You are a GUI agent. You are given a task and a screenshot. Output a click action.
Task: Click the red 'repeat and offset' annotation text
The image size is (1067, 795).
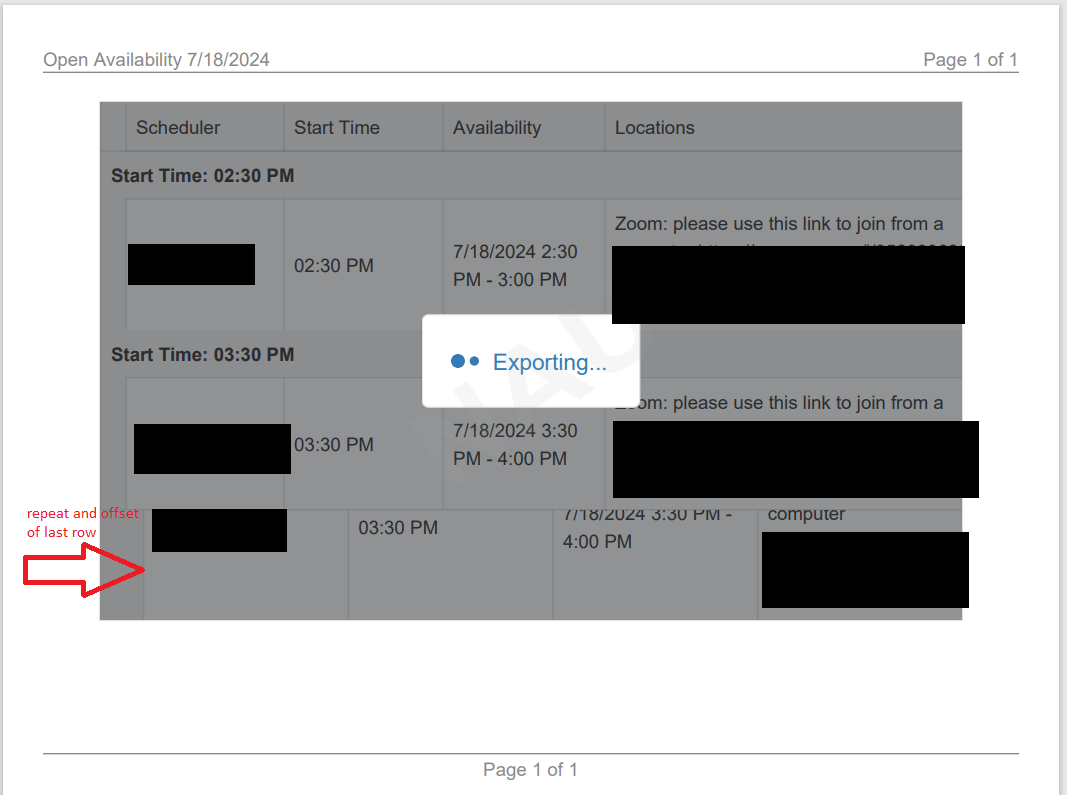point(82,523)
